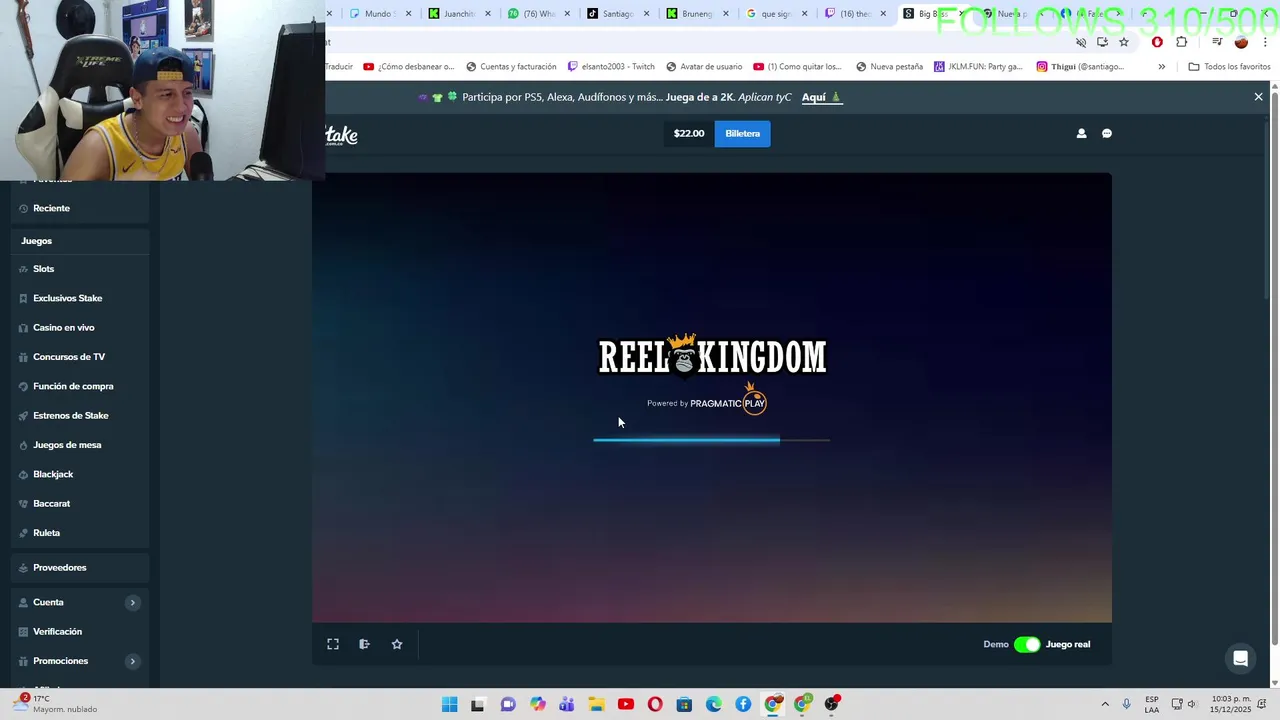This screenshot has height=720, width=1280.
Task: Open the Billetera wallet button
Action: click(x=742, y=133)
